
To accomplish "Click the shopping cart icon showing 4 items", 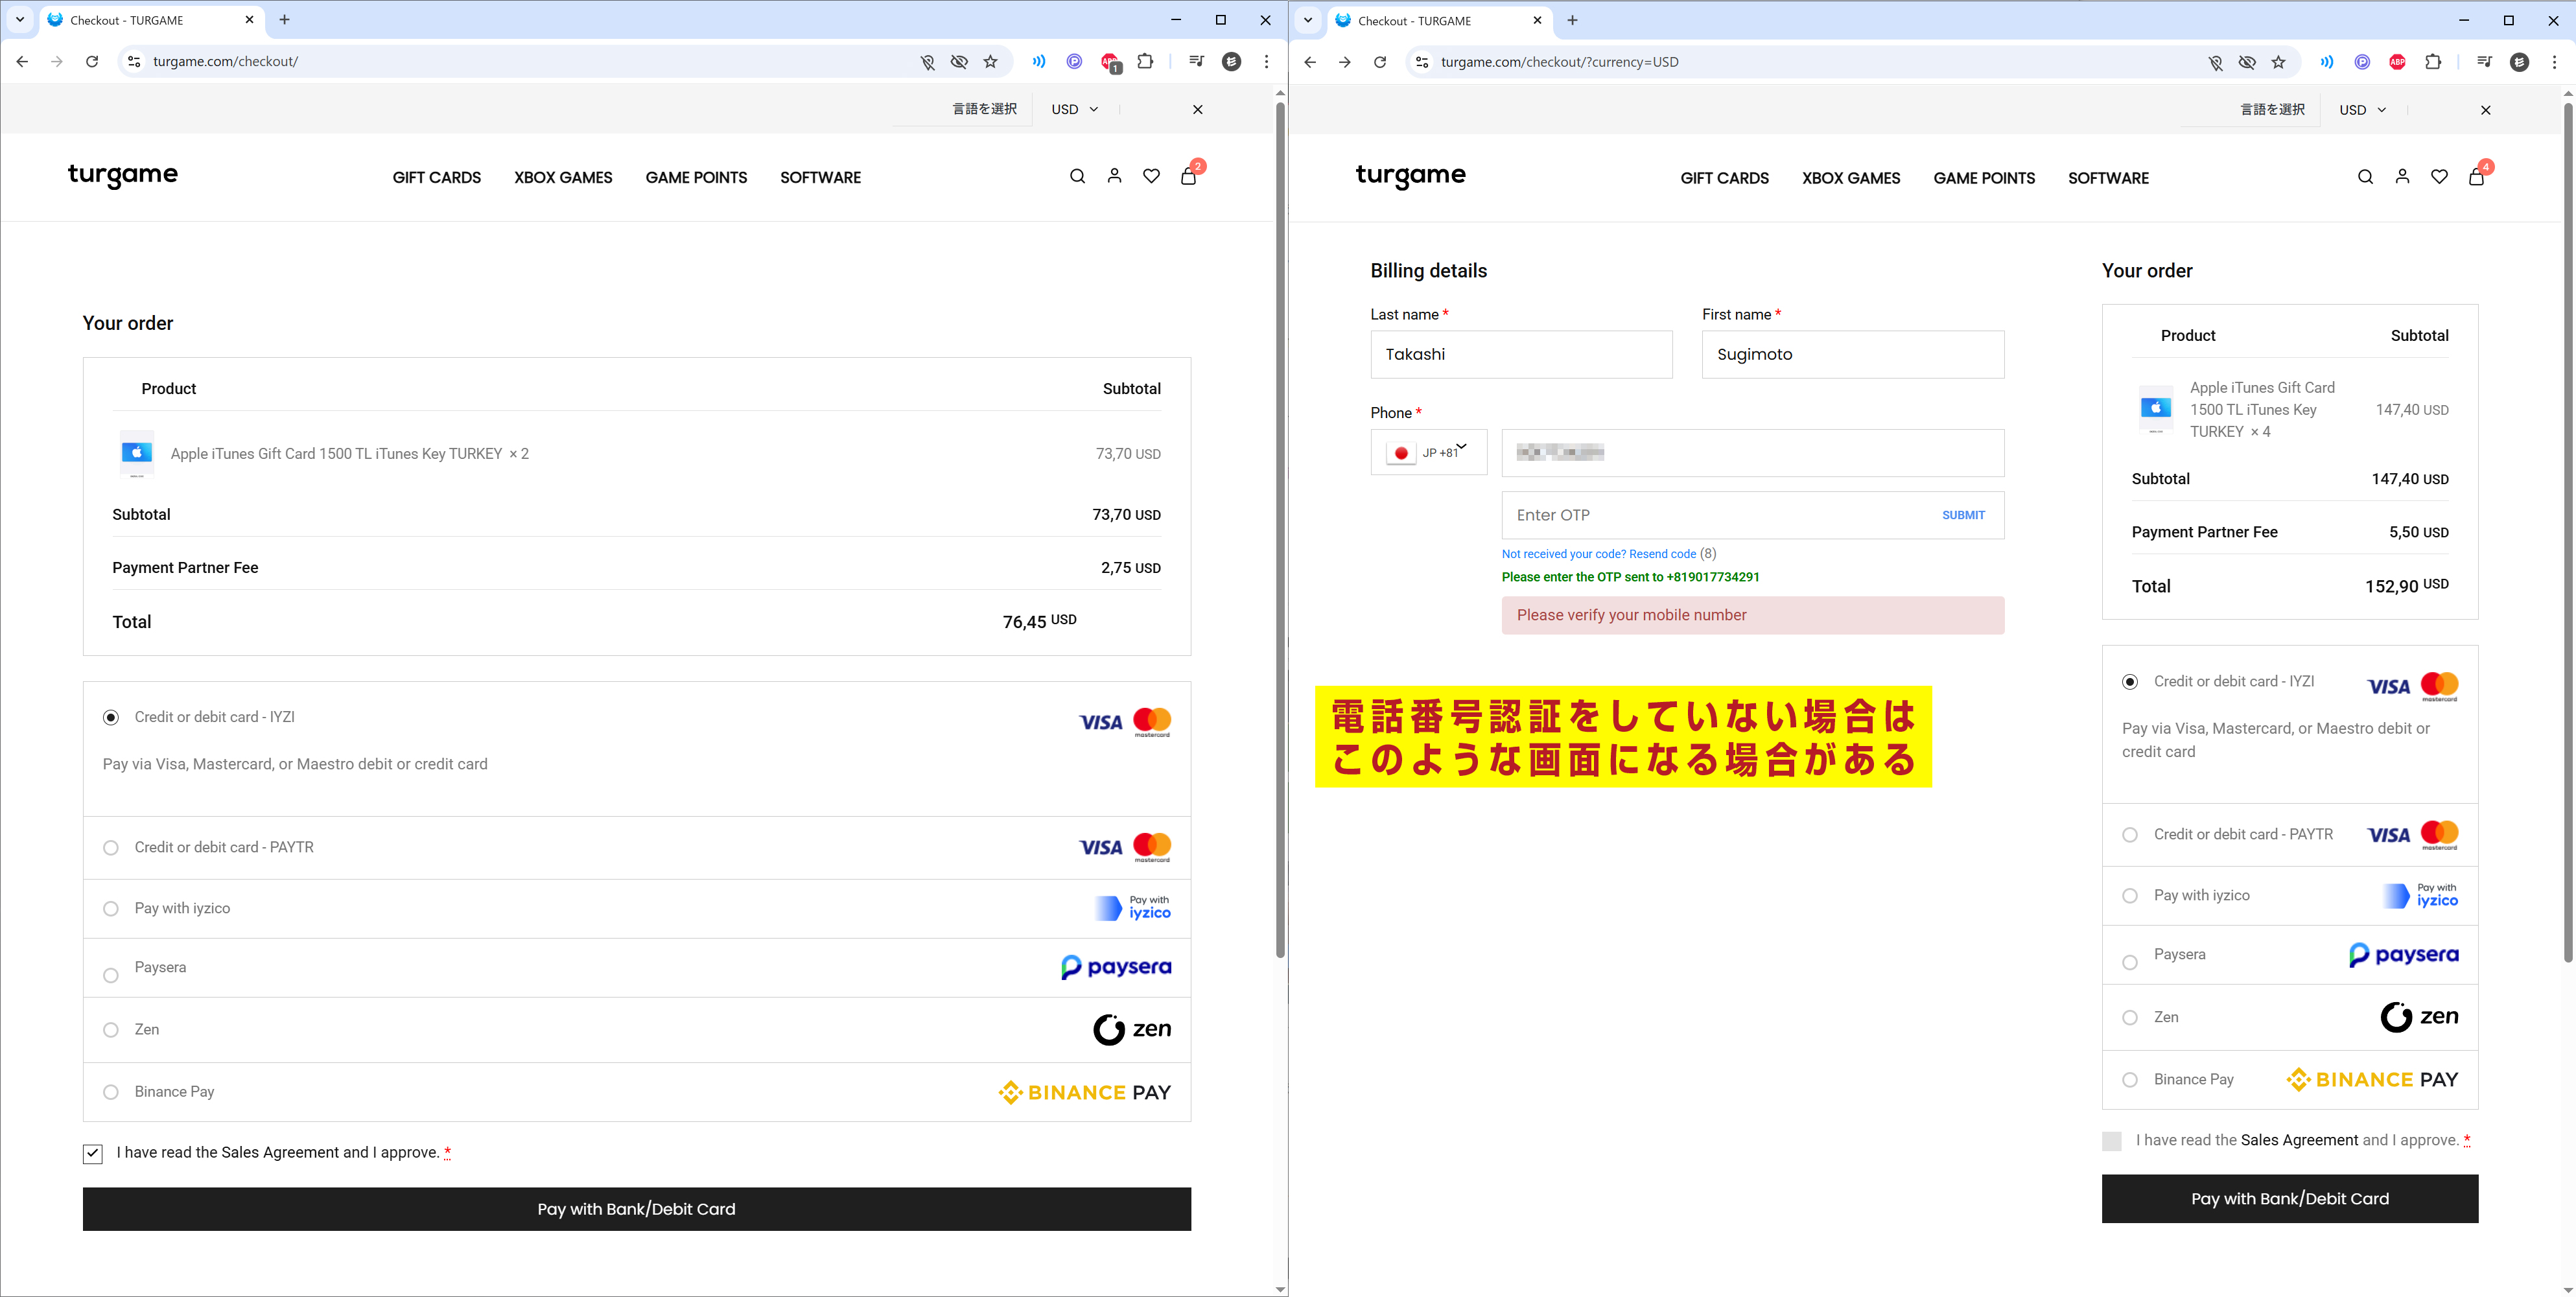I will click(2476, 177).
